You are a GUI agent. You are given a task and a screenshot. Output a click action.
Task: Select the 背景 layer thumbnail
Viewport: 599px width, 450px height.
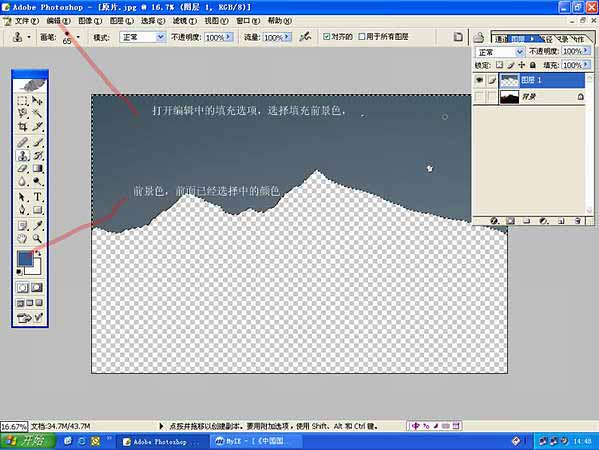[509, 97]
